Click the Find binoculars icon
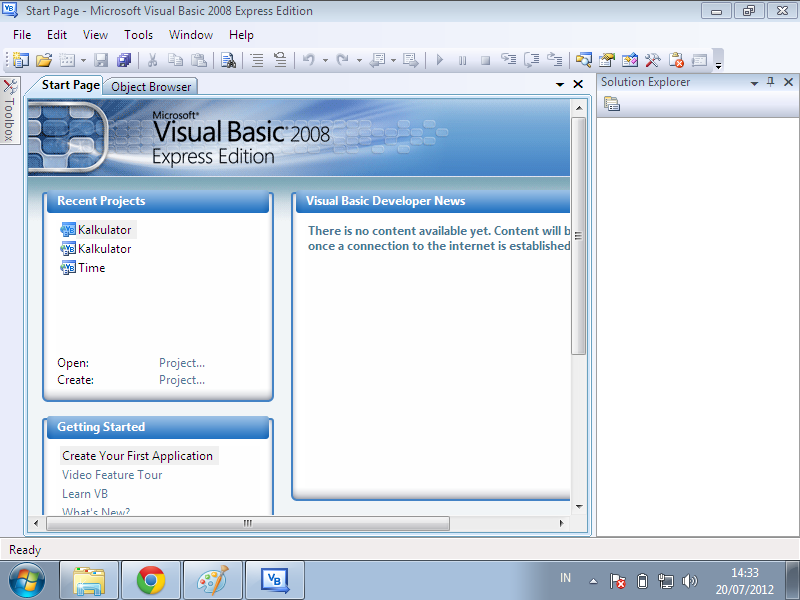This screenshot has width=800, height=600. click(x=228, y=60)
